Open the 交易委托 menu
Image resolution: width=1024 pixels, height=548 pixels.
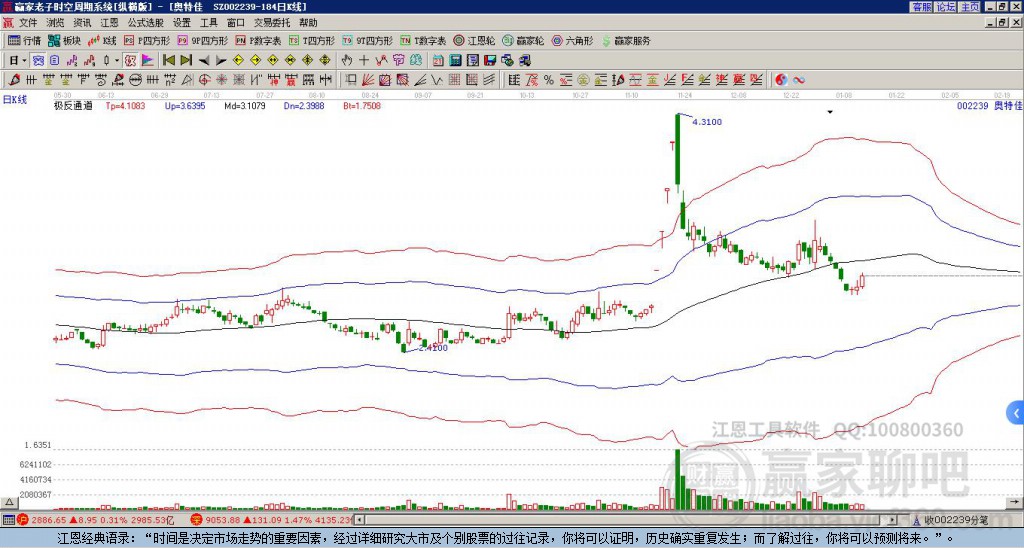[272, 23]
